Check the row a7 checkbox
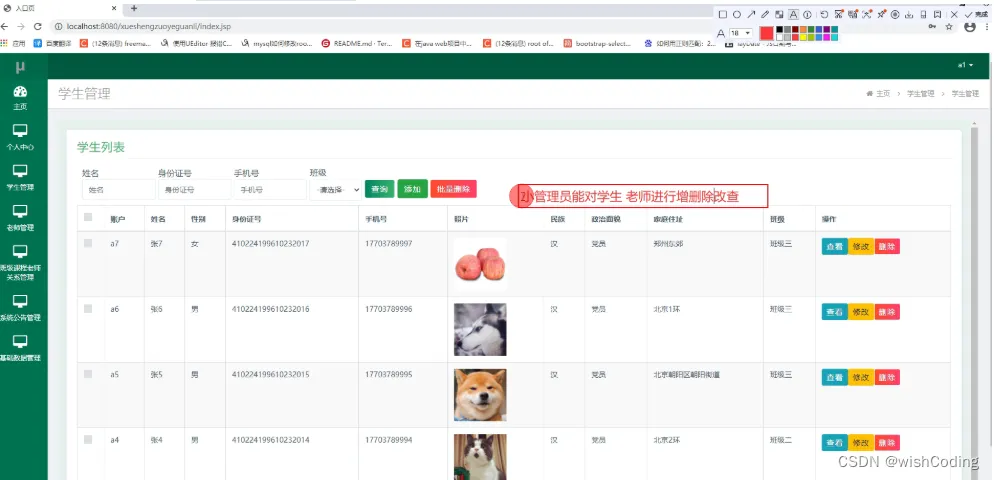 click(88, 243)
